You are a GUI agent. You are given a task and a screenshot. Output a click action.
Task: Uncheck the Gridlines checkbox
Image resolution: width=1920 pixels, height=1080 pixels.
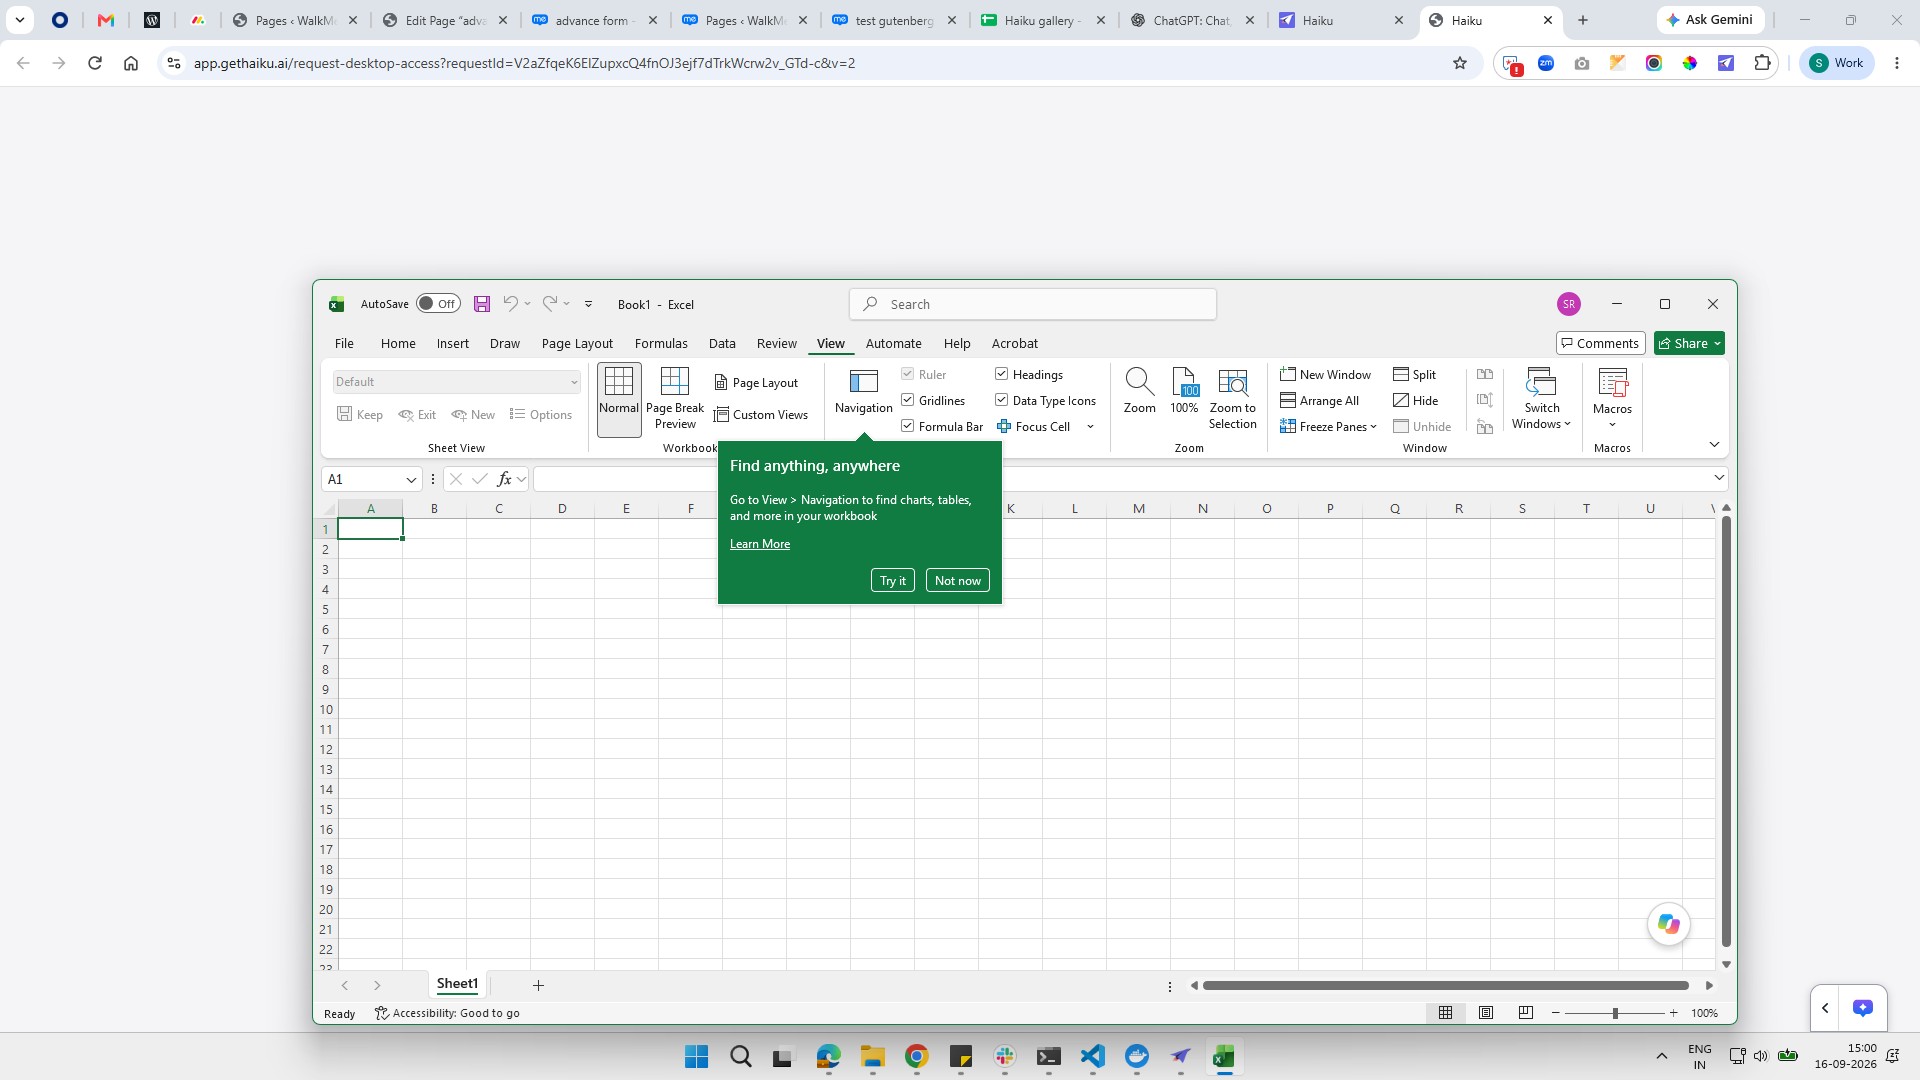[x=908, y=400]
